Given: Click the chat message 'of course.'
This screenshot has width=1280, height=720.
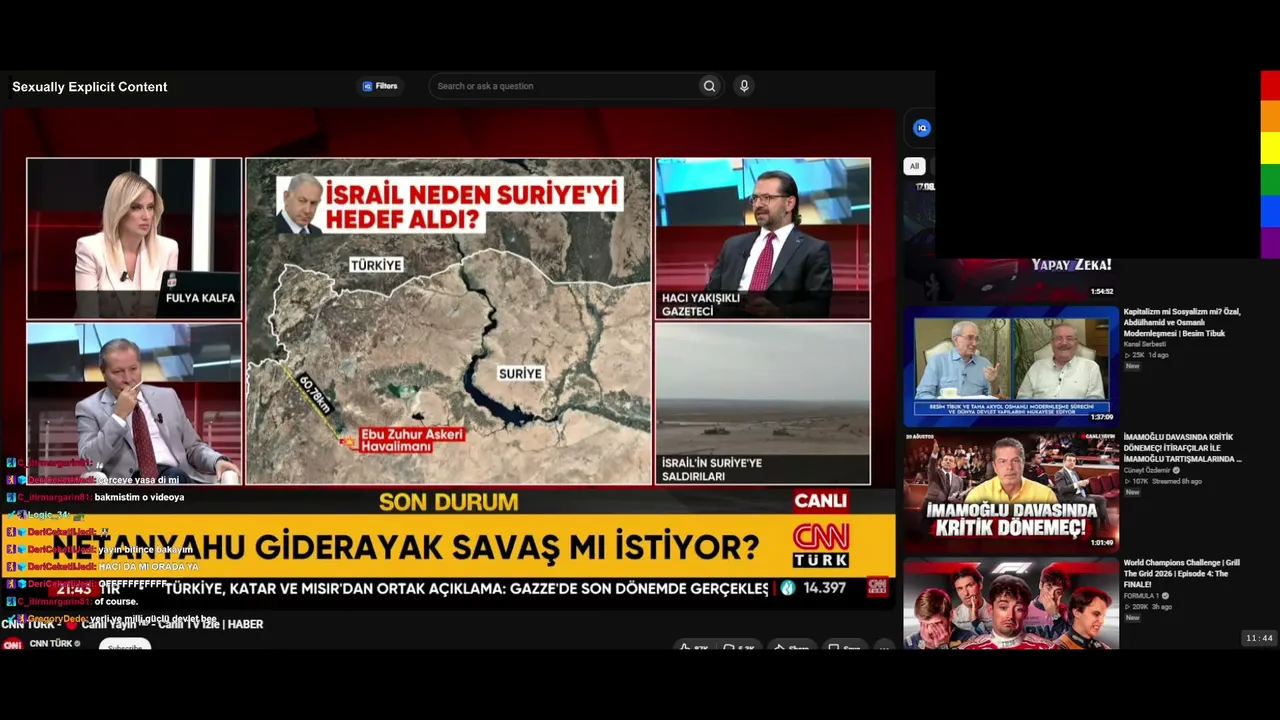Looking at the screenshot, I should pyautogui.click(x=116, y=602).
